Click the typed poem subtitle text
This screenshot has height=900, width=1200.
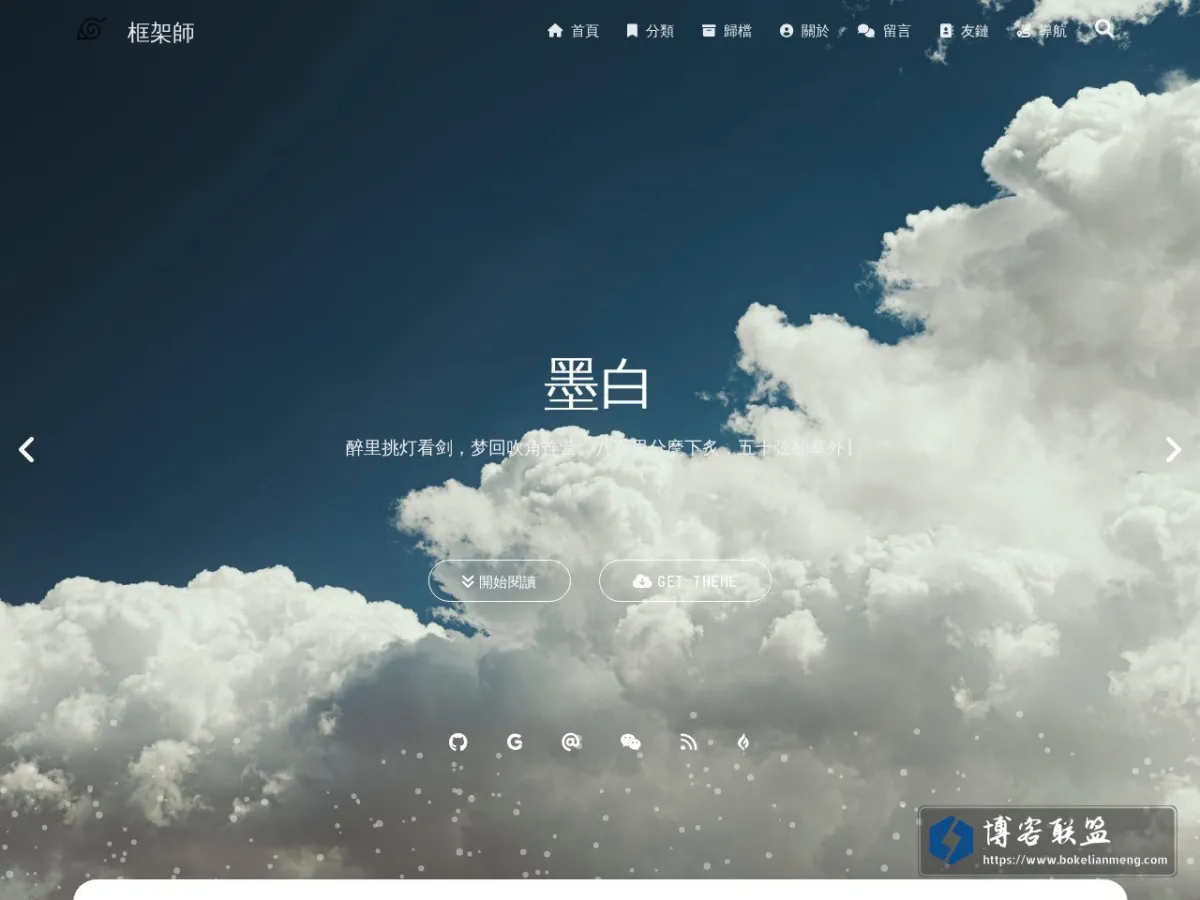pos(598,448)
